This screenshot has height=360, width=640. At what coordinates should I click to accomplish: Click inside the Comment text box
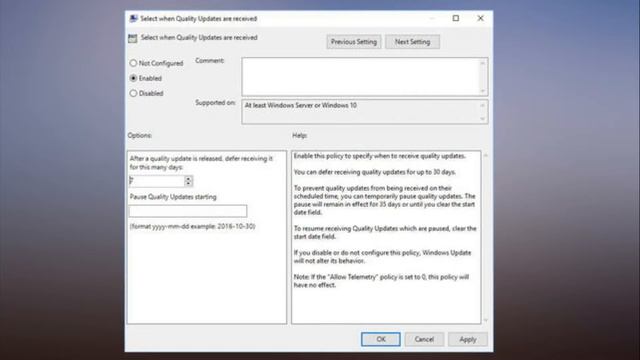(361, 77)
